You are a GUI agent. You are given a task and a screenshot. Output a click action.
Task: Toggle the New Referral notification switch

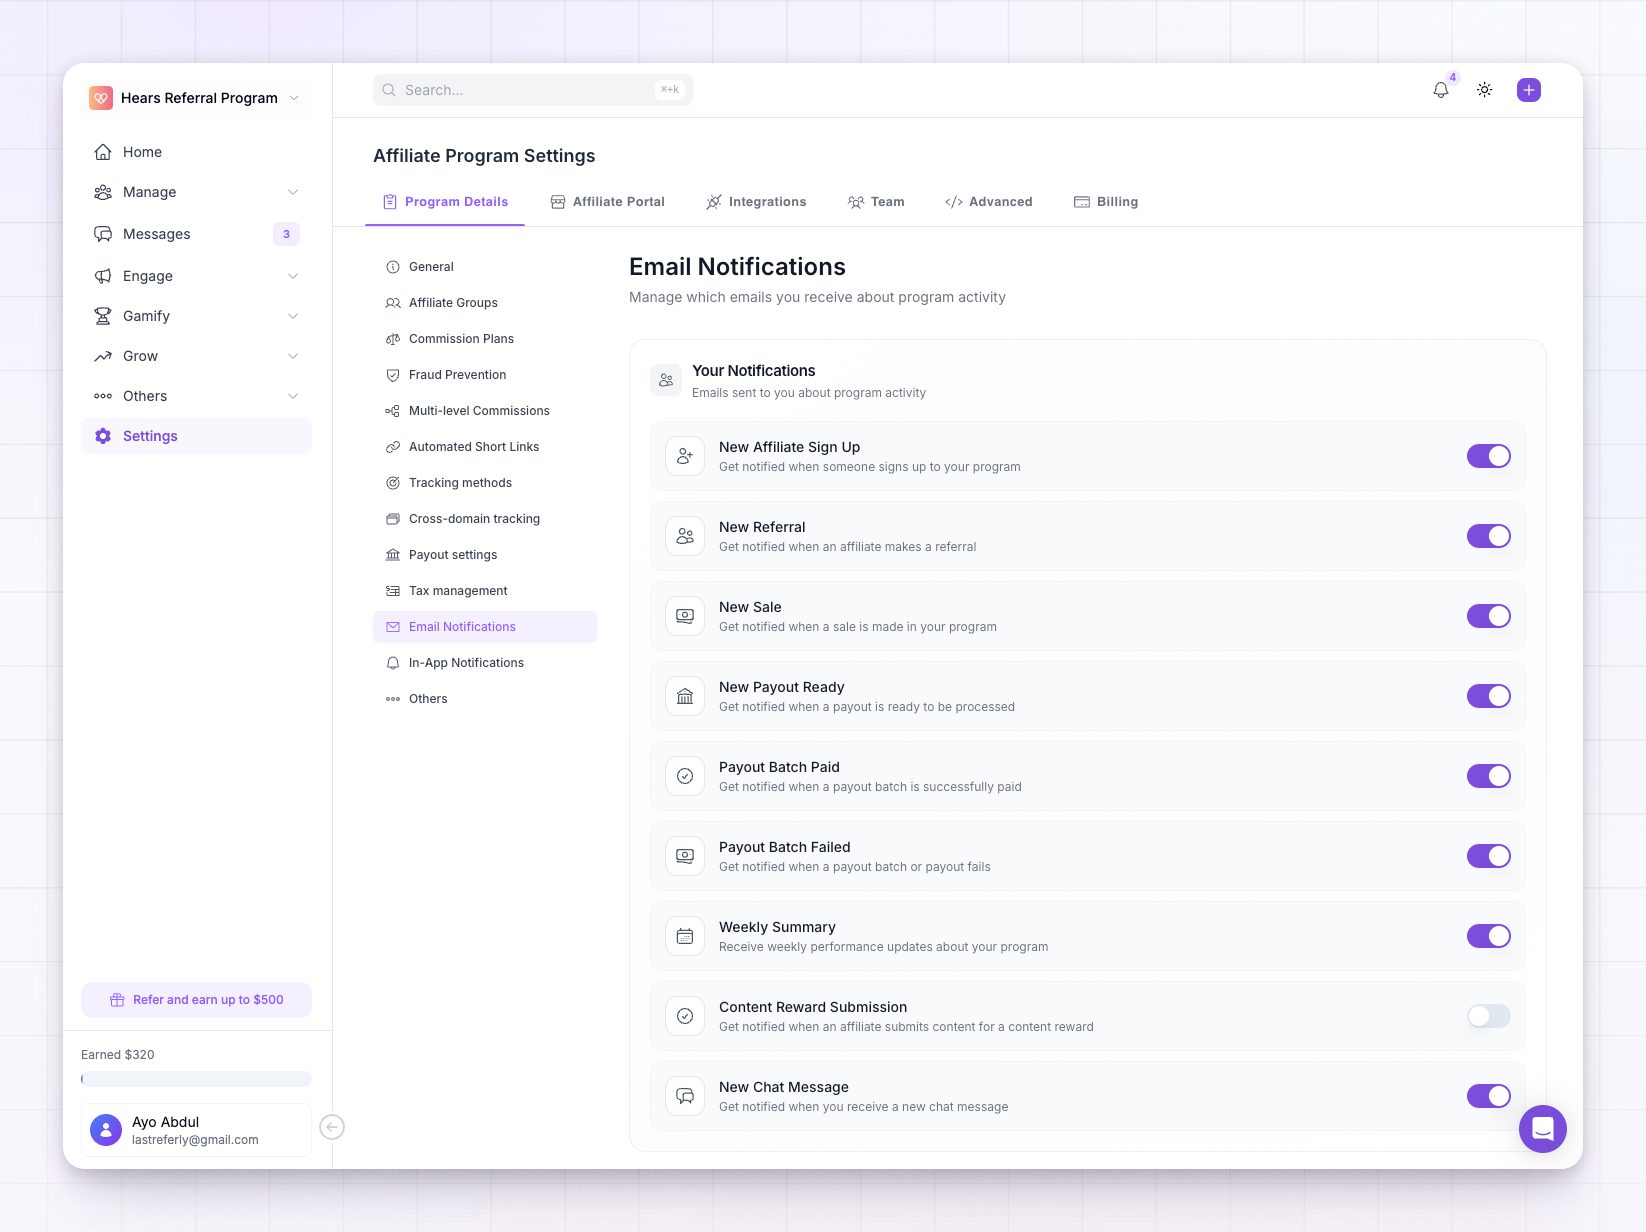1489,536
